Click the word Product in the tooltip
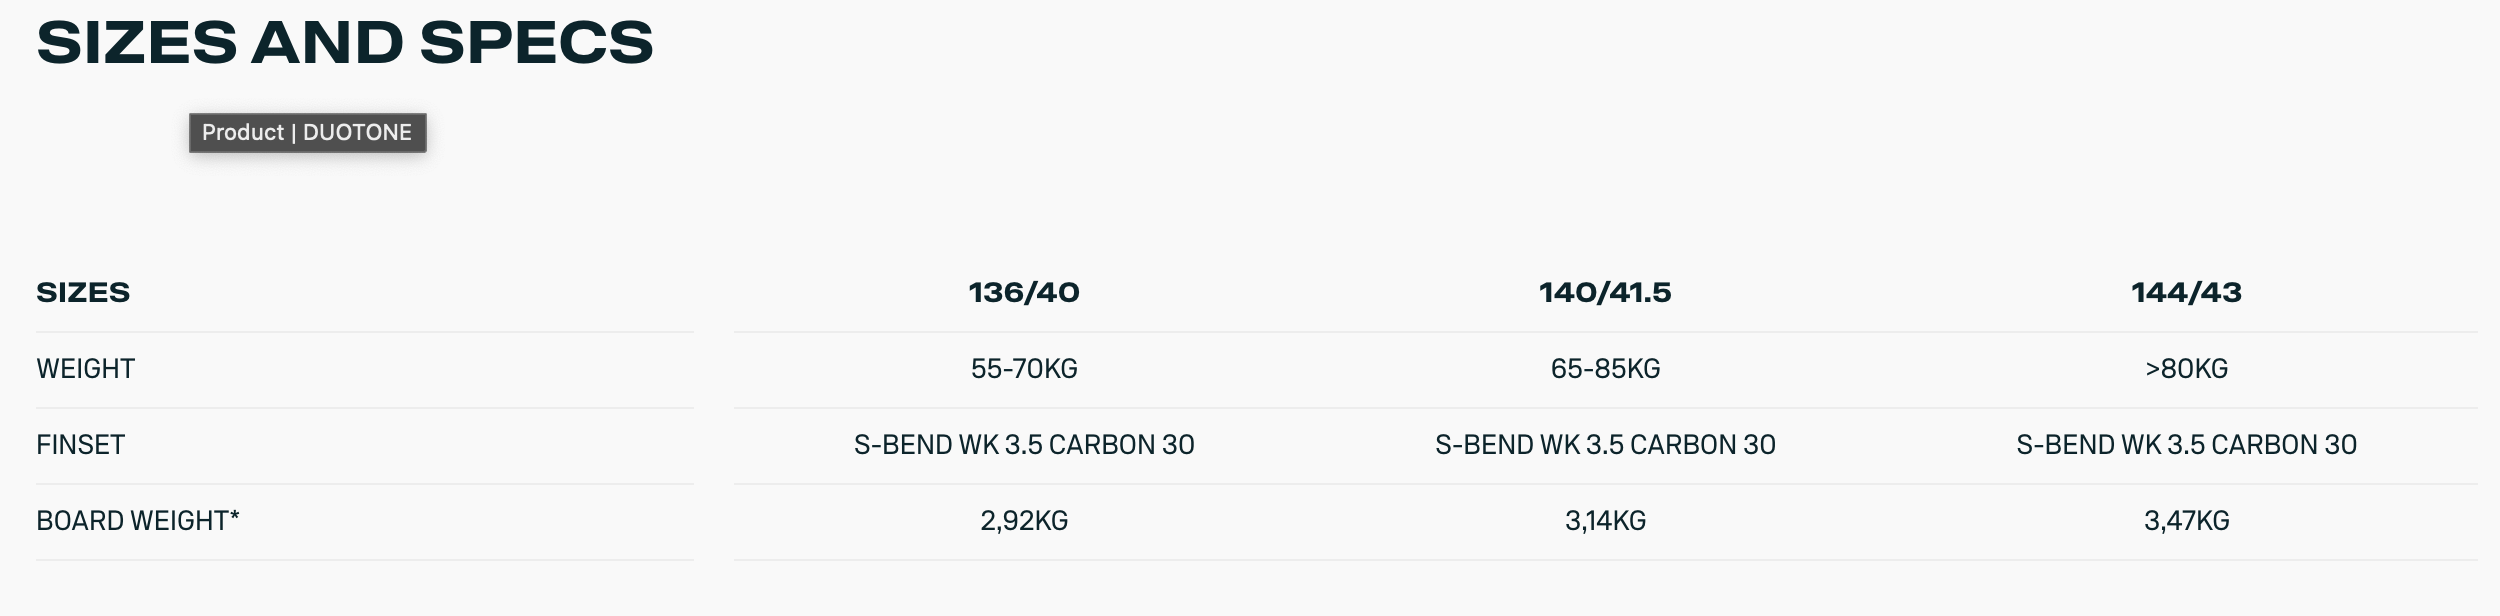This screenshot has height=616, width=2500. pos(242,133)
